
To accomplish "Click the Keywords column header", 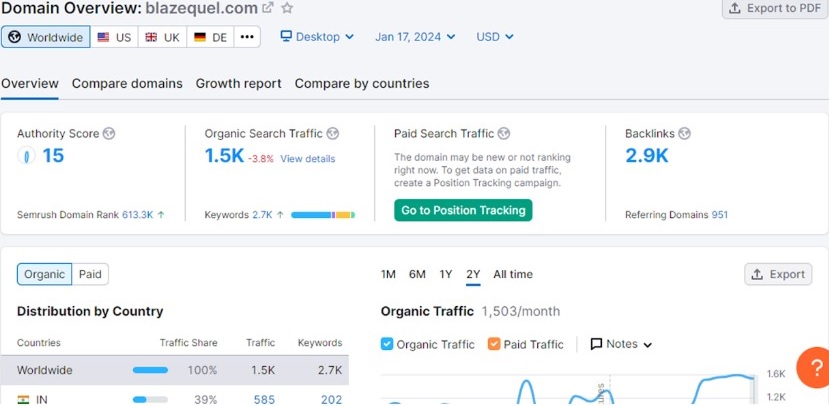I will 320,343.
